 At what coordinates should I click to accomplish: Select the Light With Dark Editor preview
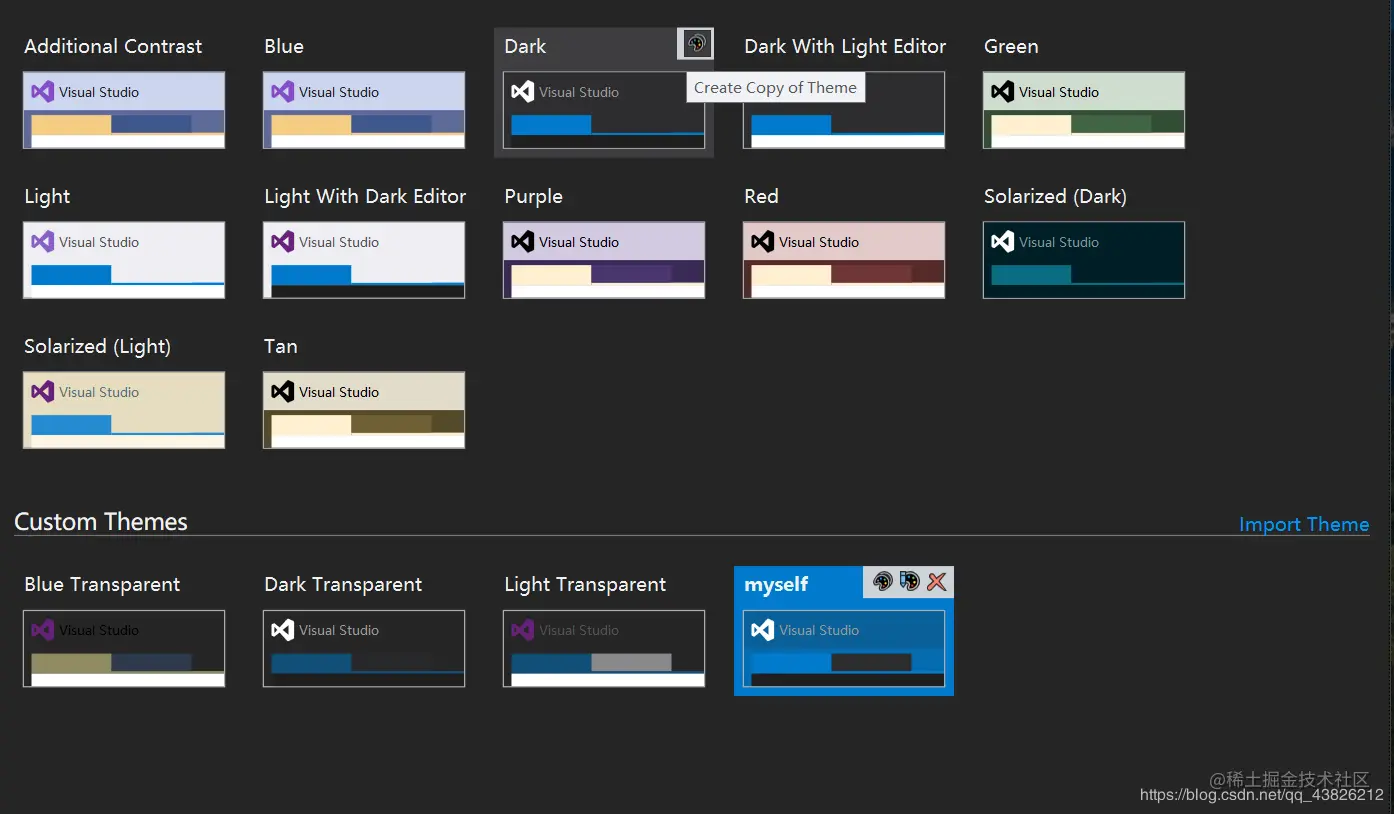point(364,260)
